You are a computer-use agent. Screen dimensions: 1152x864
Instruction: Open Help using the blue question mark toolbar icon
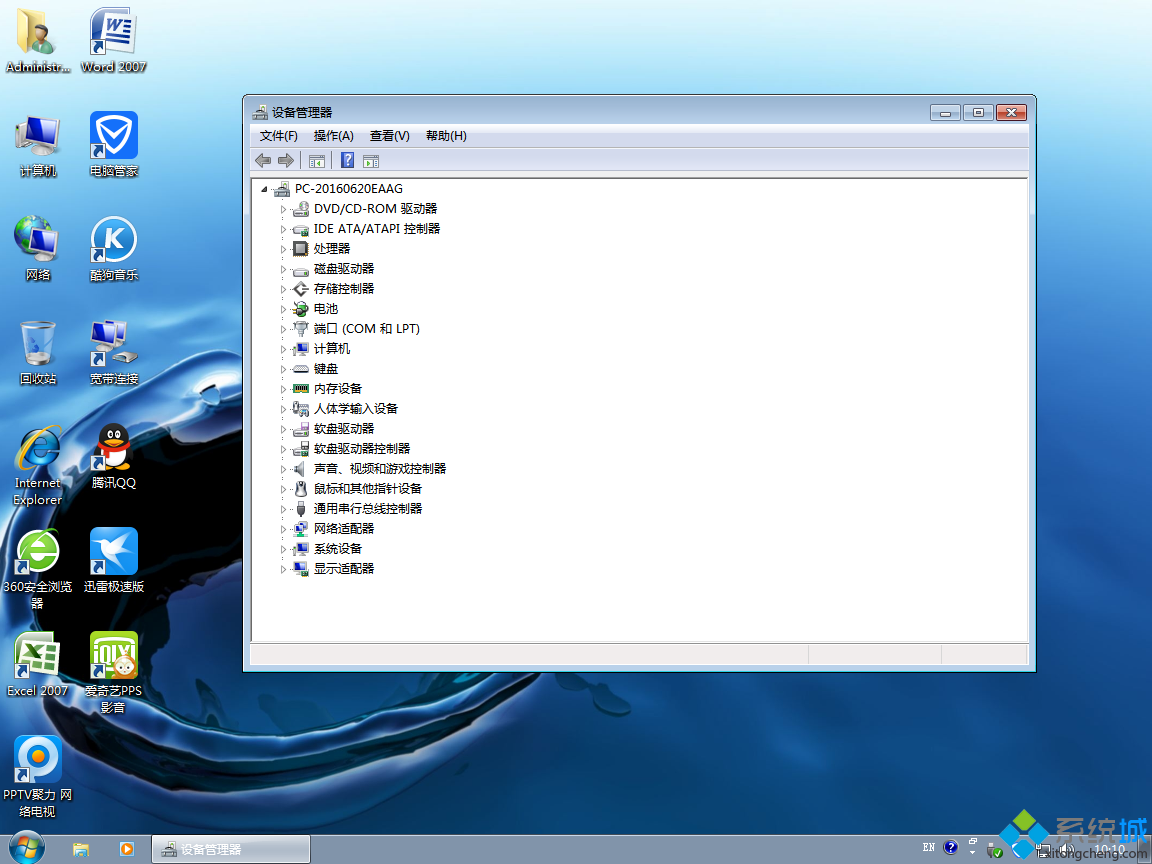tap(346, 160)
